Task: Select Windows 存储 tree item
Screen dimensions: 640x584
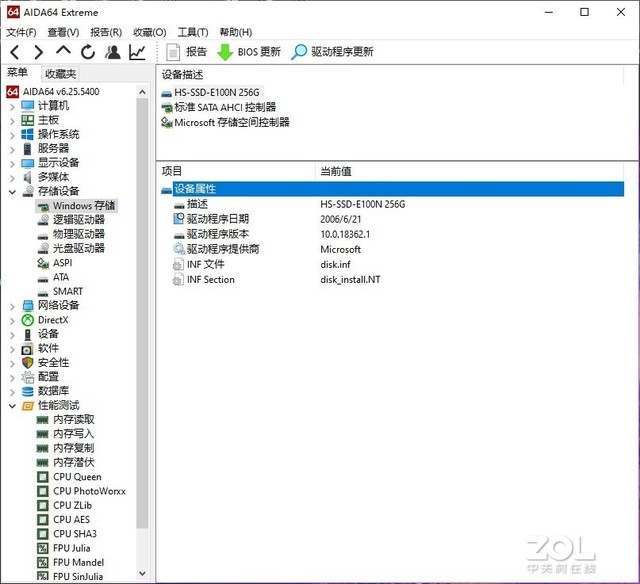Action: coord(77,206)
